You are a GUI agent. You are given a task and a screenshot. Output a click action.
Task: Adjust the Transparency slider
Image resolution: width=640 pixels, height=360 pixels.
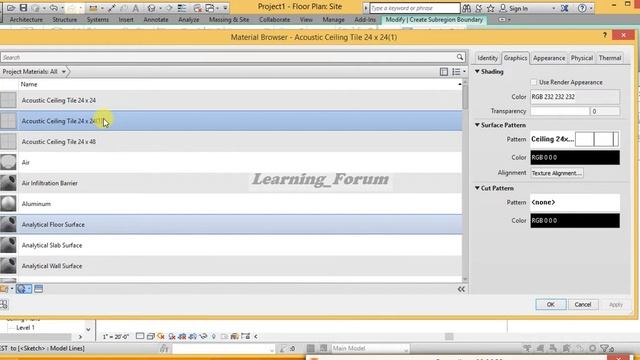click(560, 111)
